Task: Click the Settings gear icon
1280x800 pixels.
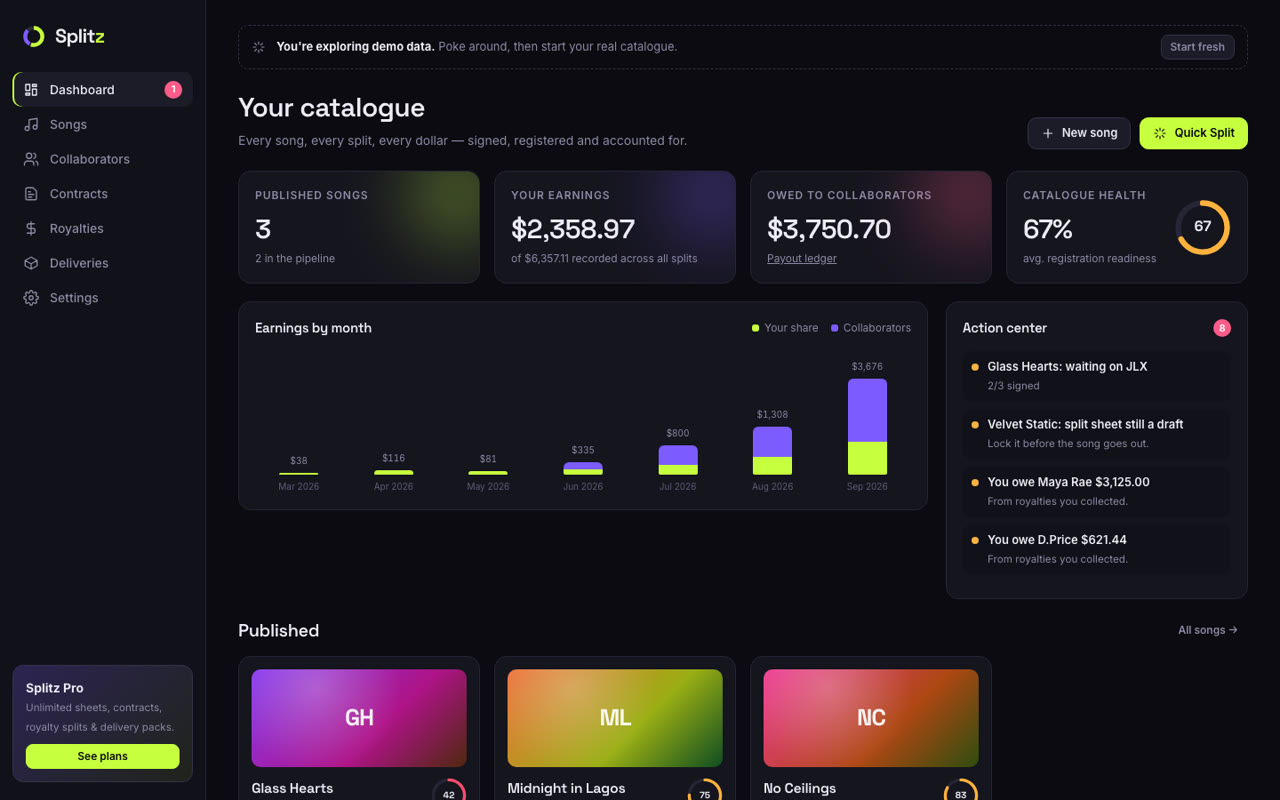Action: 31,298
